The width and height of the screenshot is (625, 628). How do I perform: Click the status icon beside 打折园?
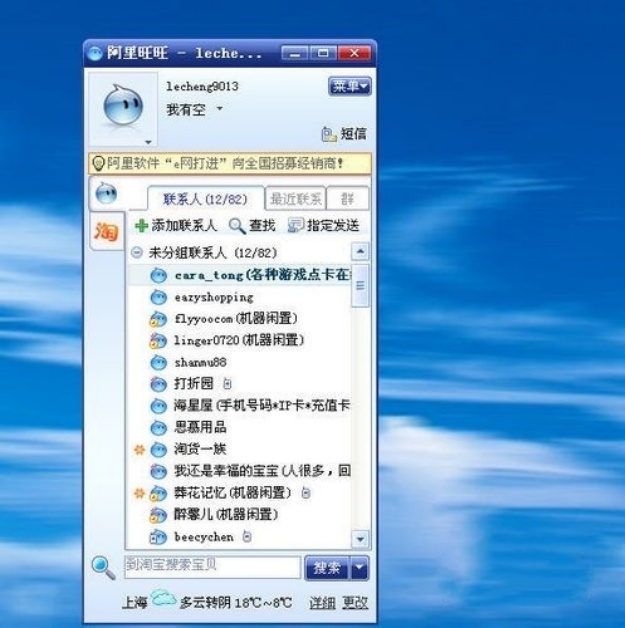[x=158, y=384]
